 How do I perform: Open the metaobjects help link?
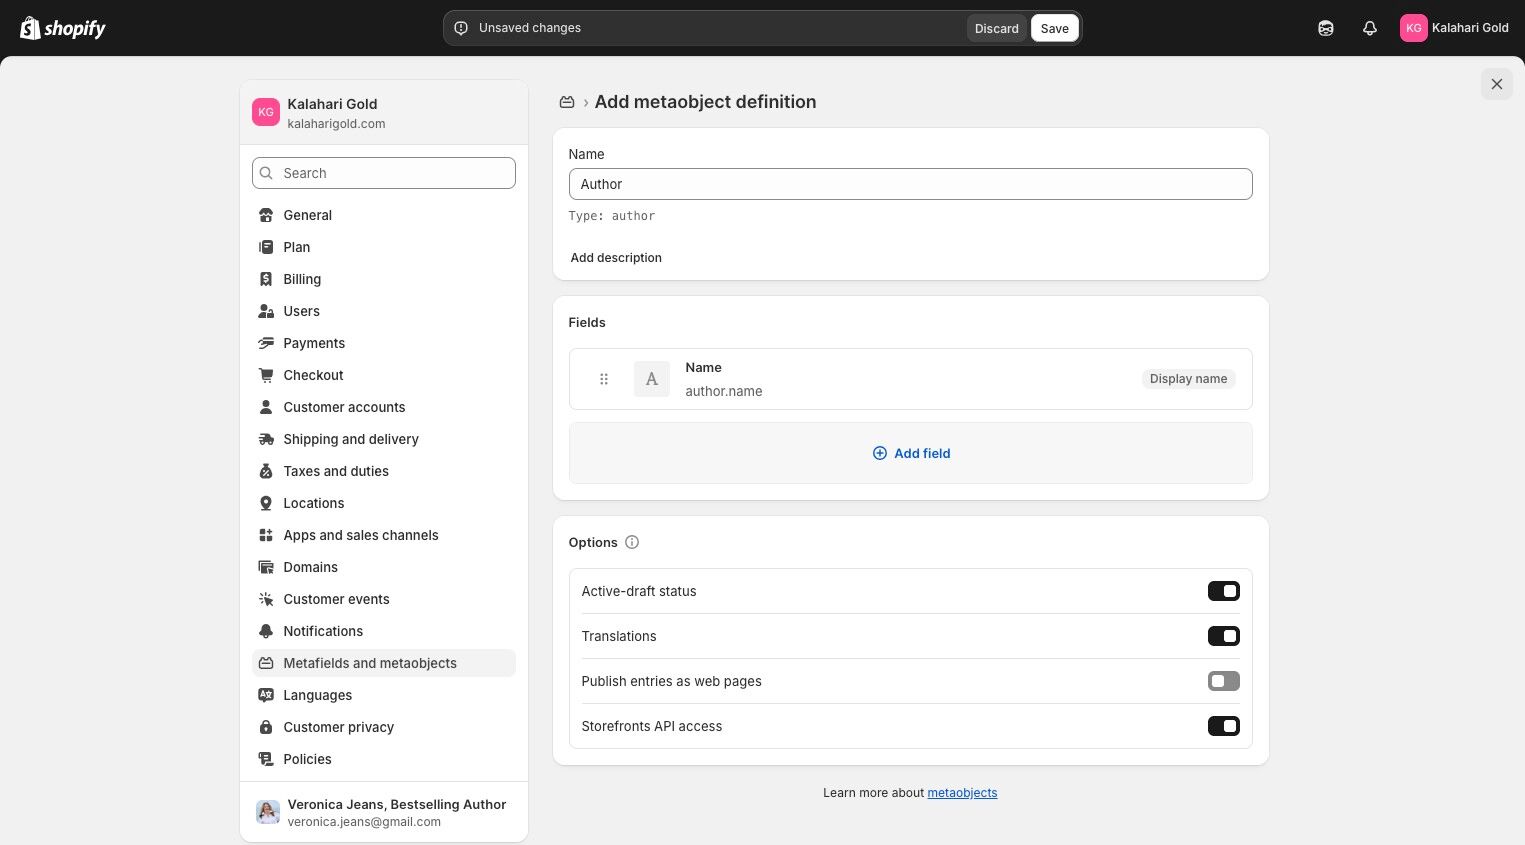click(x=962, y=793)
